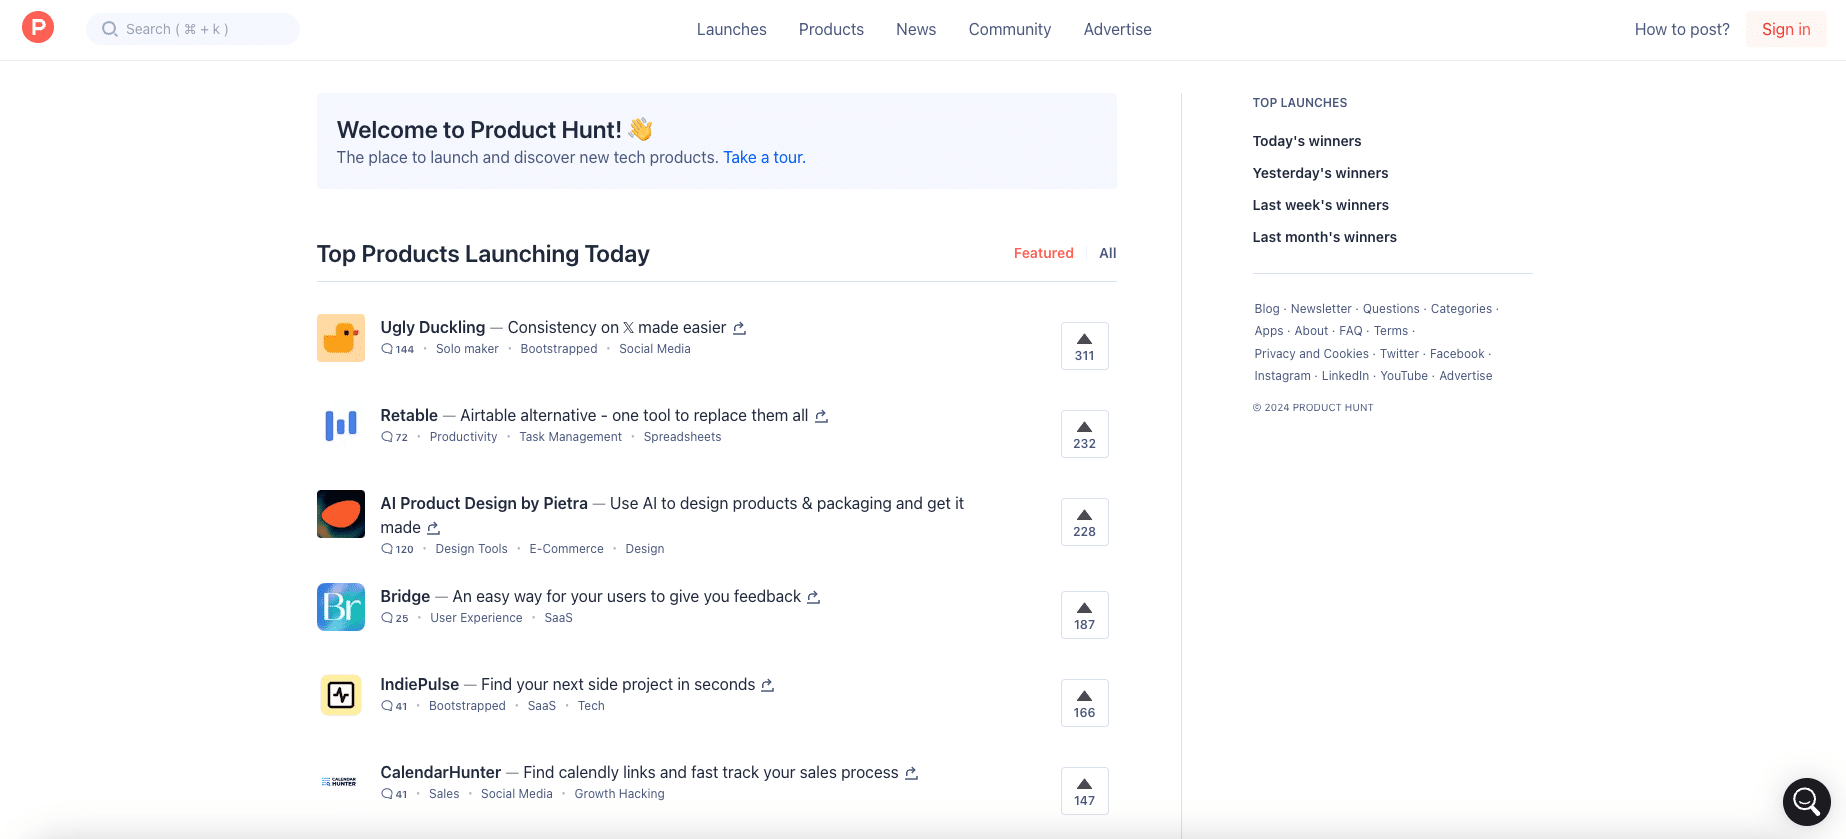The height and width of the screenshot is (839, 1846).
Task: Click Pietra external link icon after 'made'
Action: point(434,528)
